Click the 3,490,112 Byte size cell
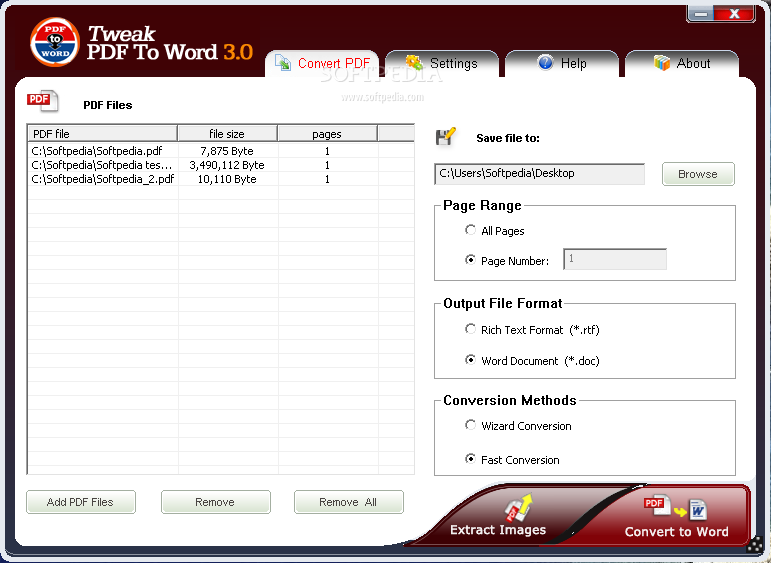Image resolution: width=771 pixels, height=563 pixels. pos(227,165)
